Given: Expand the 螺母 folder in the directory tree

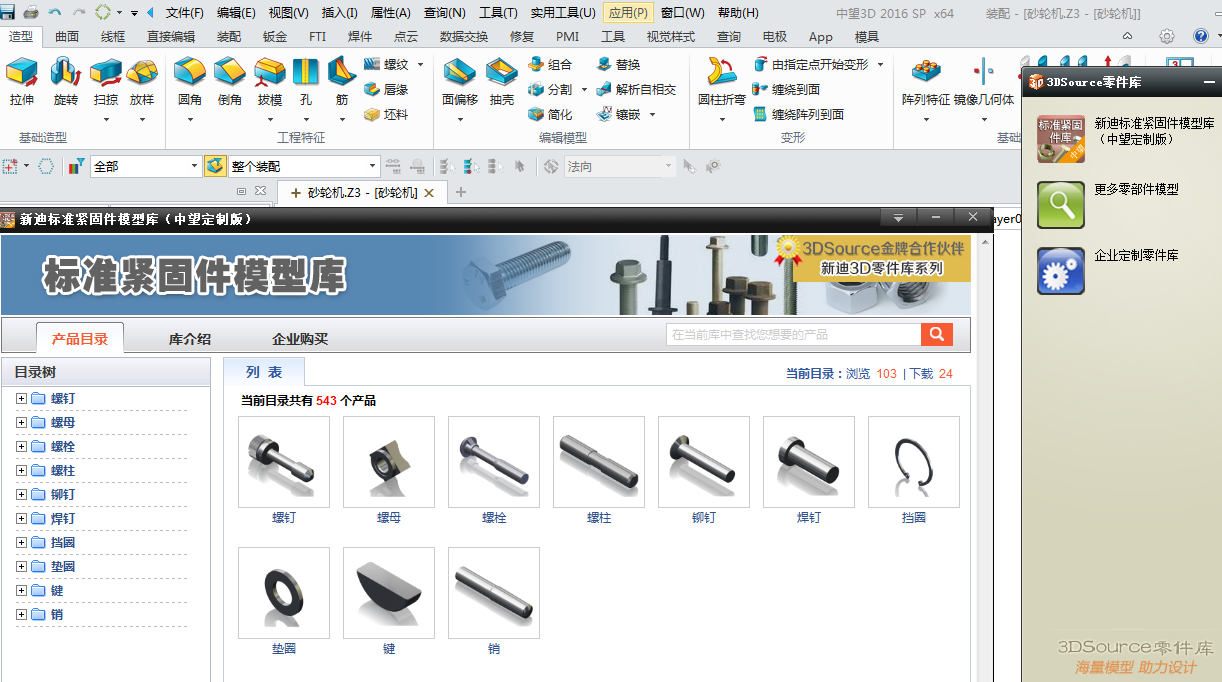Looking at the screenshot, I should point(21,422).
